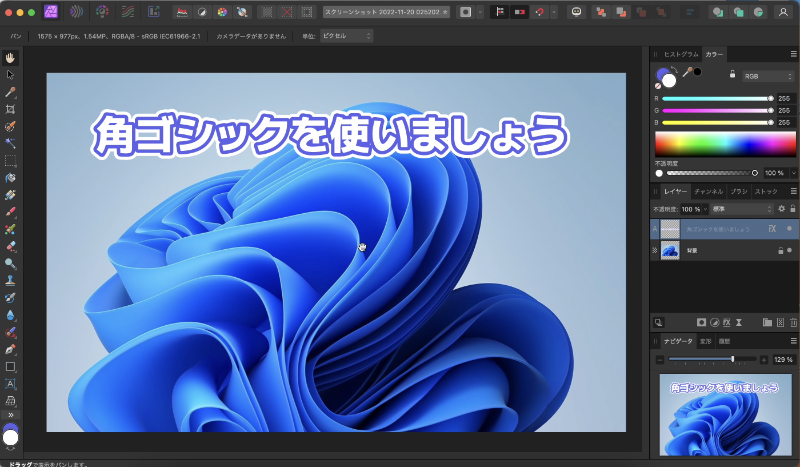Viewport: 800px width, 467px height.
Task: Select the Artistic Text tool
Action: pyautogui.click(x=10, y=384)
